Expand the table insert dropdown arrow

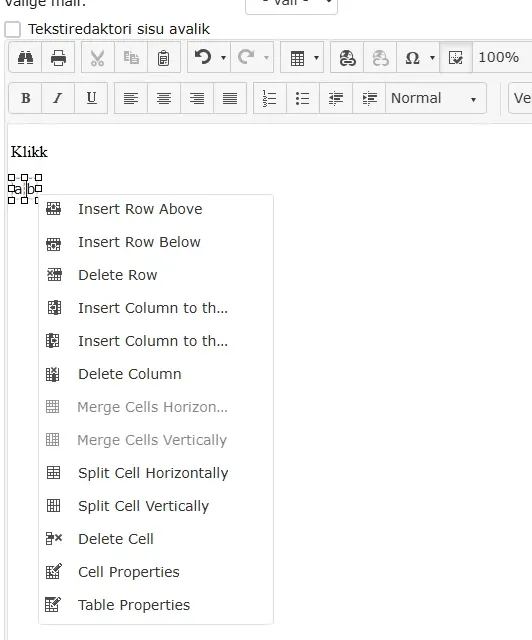pyautogui.click(x=316, y=58)
